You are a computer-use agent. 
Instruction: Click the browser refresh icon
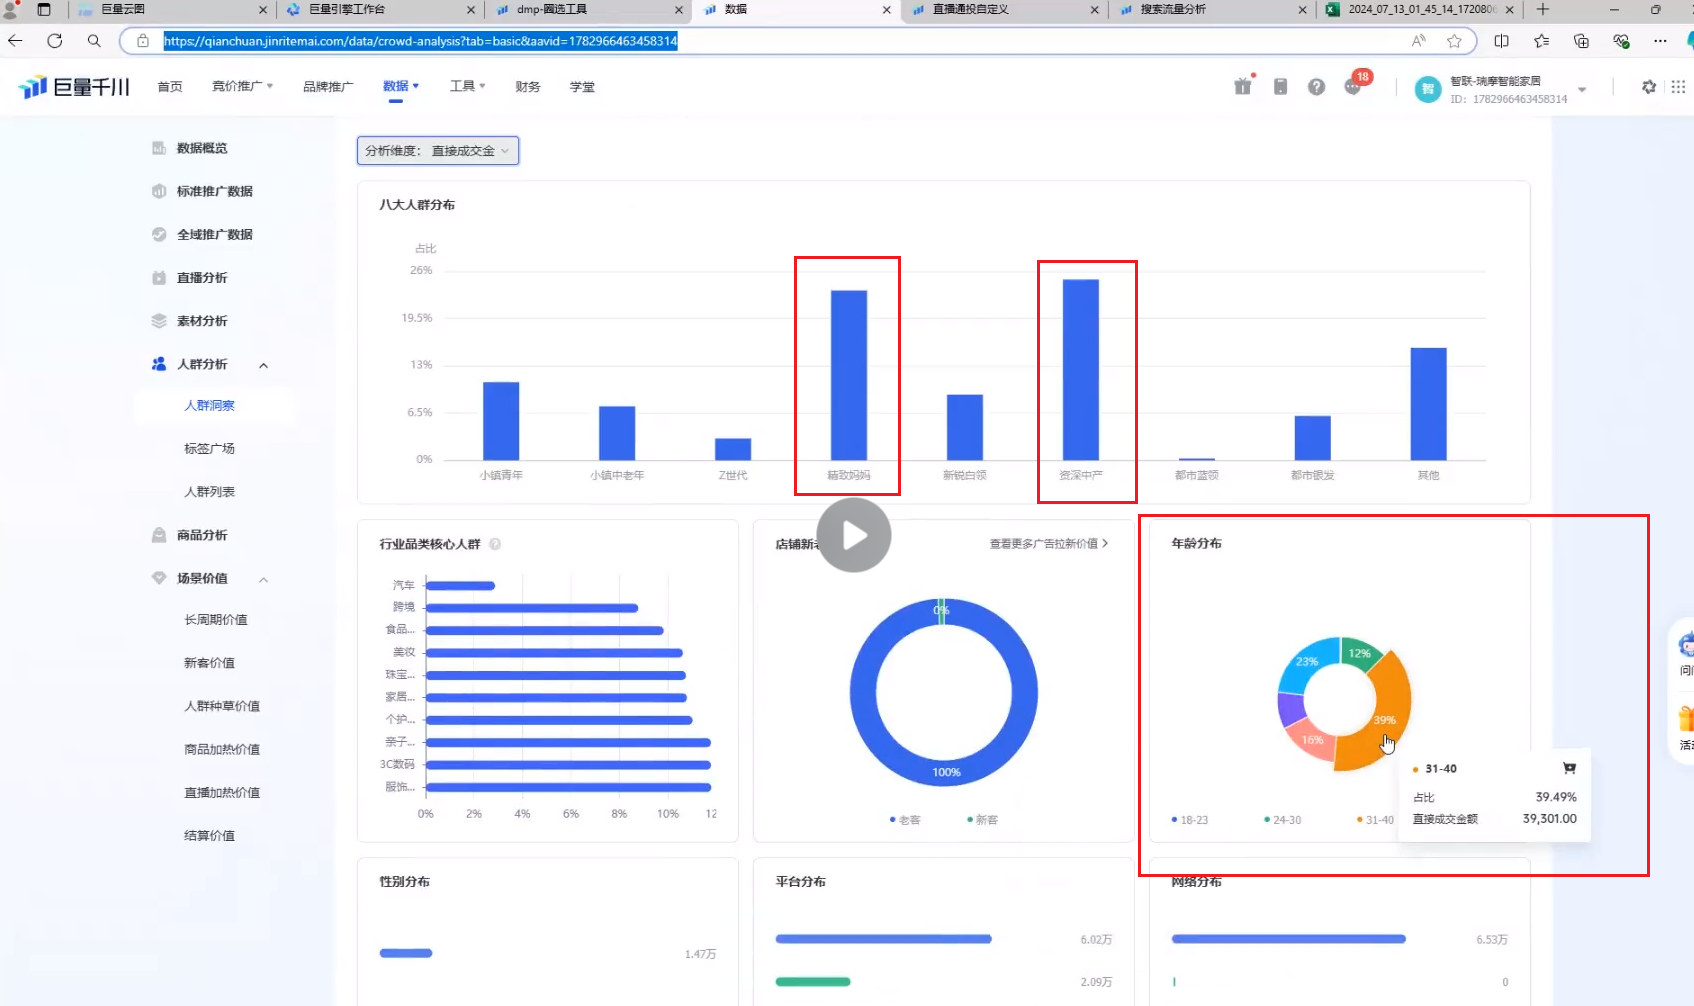[55, 41]
